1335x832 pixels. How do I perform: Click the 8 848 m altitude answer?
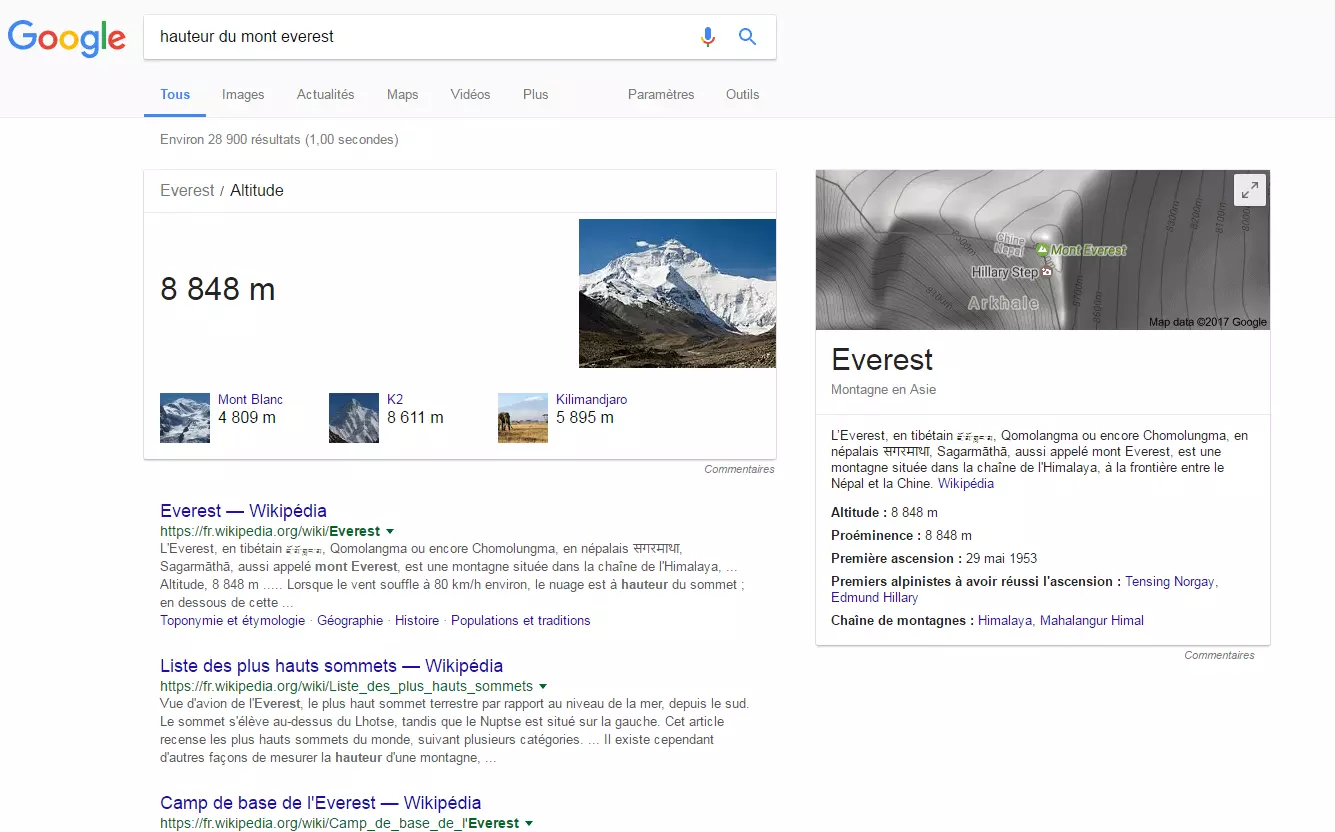coord(218,289)
